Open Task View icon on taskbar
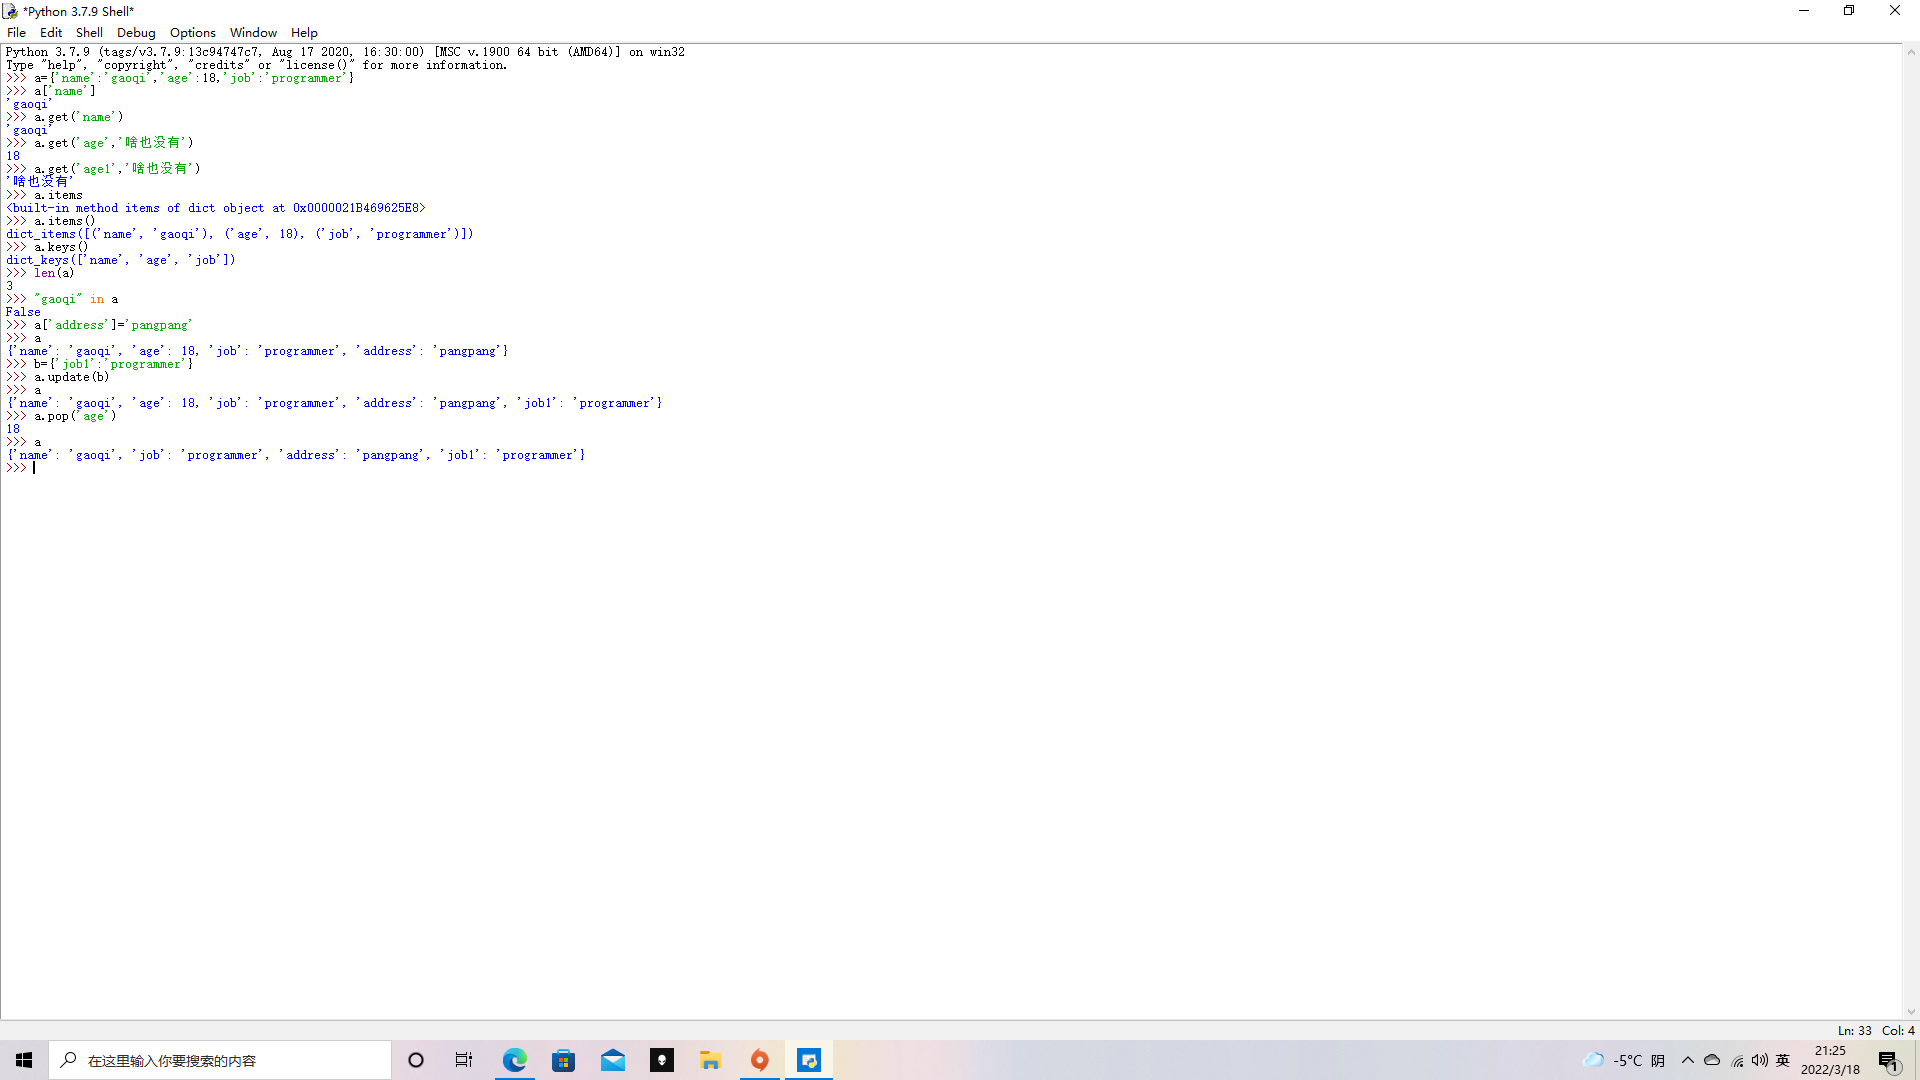Screen dimensions: 1920x1080 pyautogui.click(x=464, y=1060)
